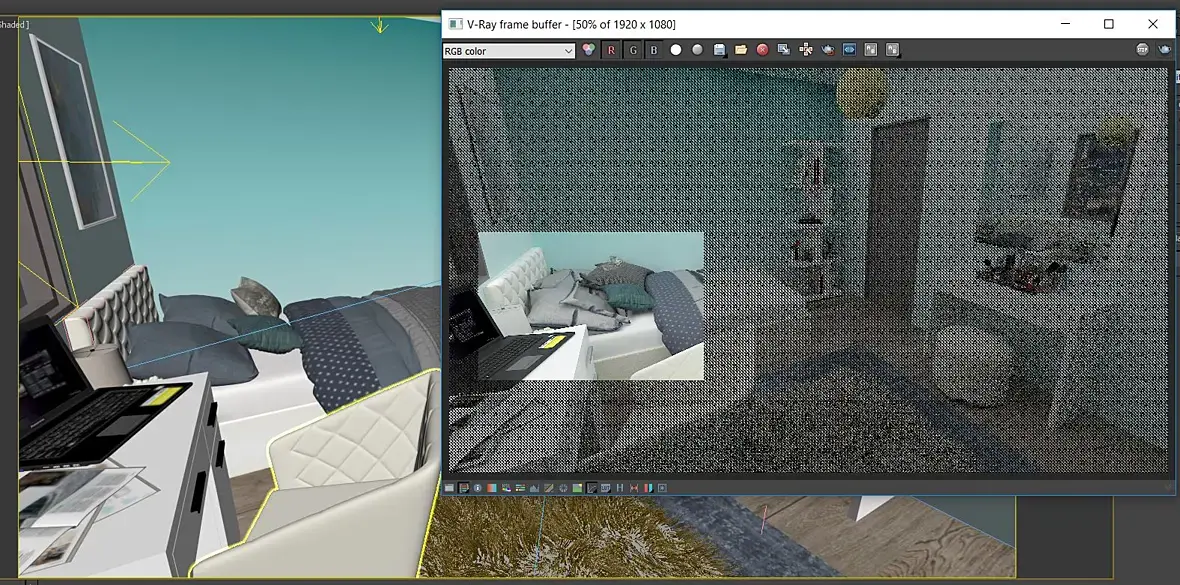Click the red-blue gradient bottom icon

click(x=491, y=488)
